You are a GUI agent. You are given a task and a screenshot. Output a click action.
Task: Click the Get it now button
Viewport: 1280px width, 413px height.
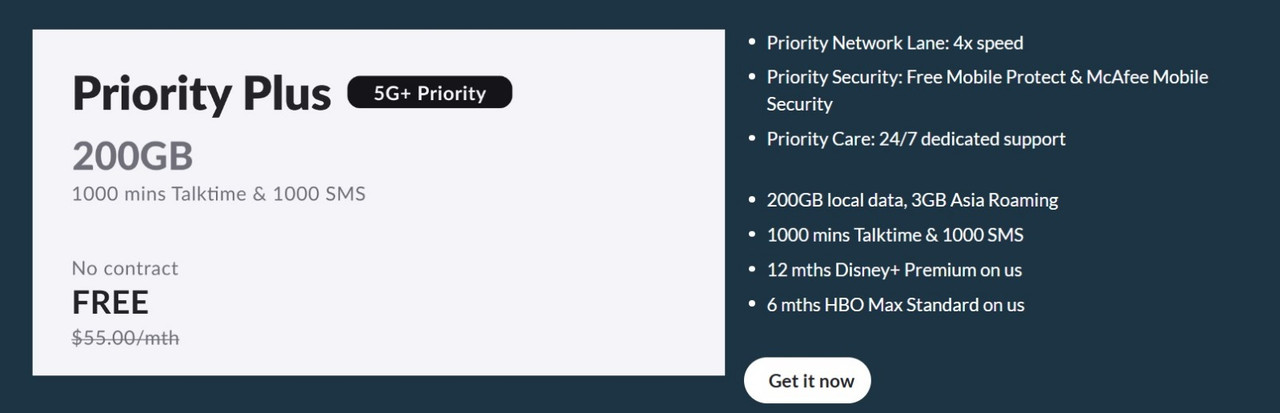(807, 380)
